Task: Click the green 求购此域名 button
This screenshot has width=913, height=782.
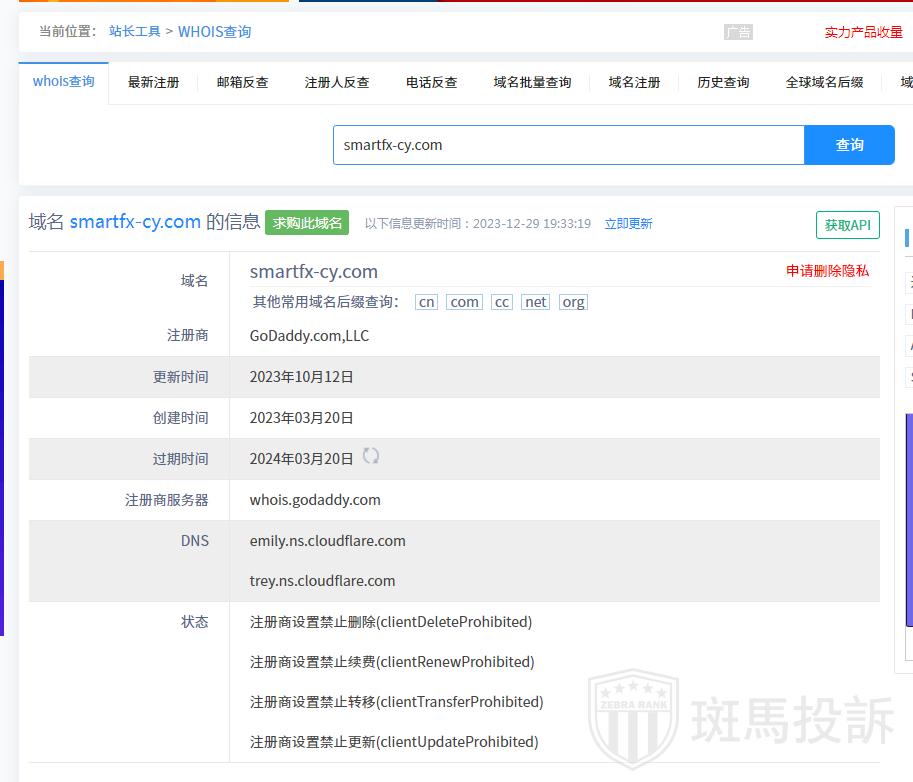Action: click(x=307, y=223)
